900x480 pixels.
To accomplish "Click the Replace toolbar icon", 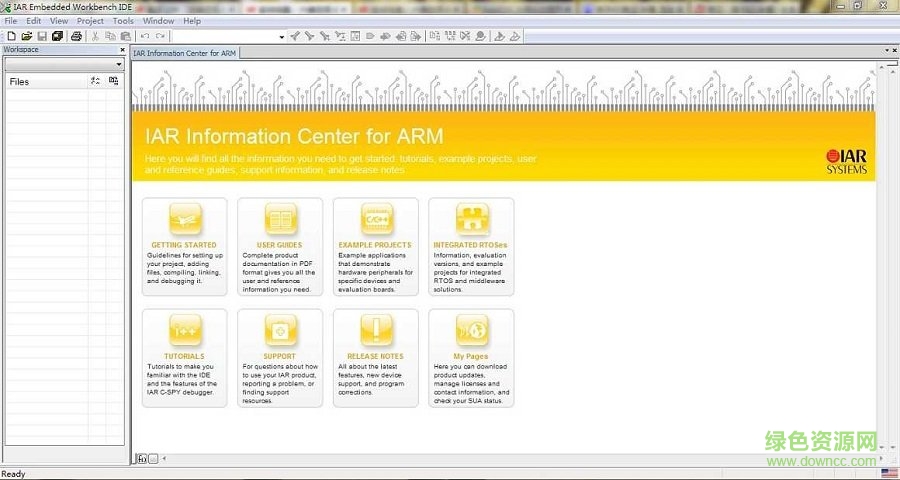I will (340, 36).
